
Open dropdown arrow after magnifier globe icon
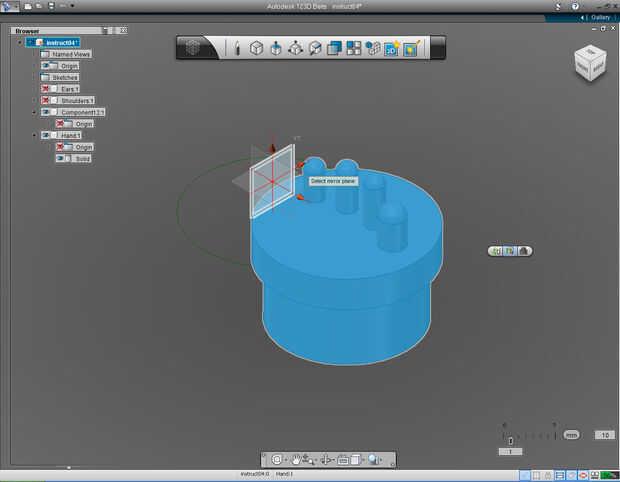381,460
